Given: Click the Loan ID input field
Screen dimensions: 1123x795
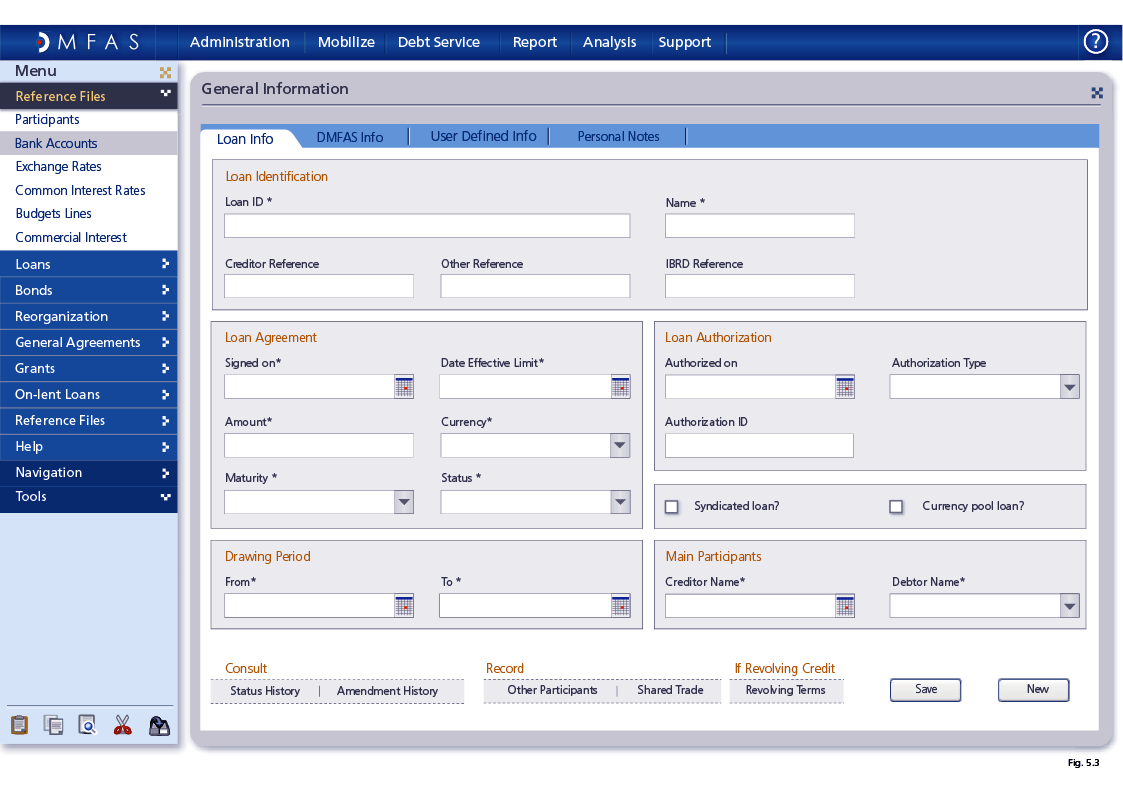Looking at the screenshot, I should (x=427, y=226).
